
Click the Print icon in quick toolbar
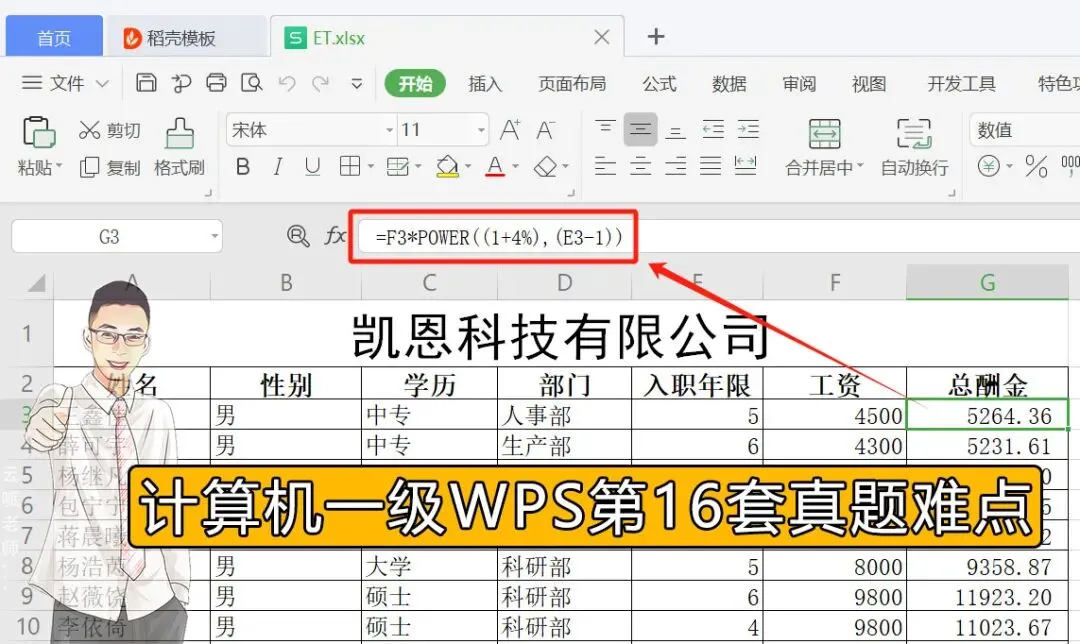[x=216, y=83]
